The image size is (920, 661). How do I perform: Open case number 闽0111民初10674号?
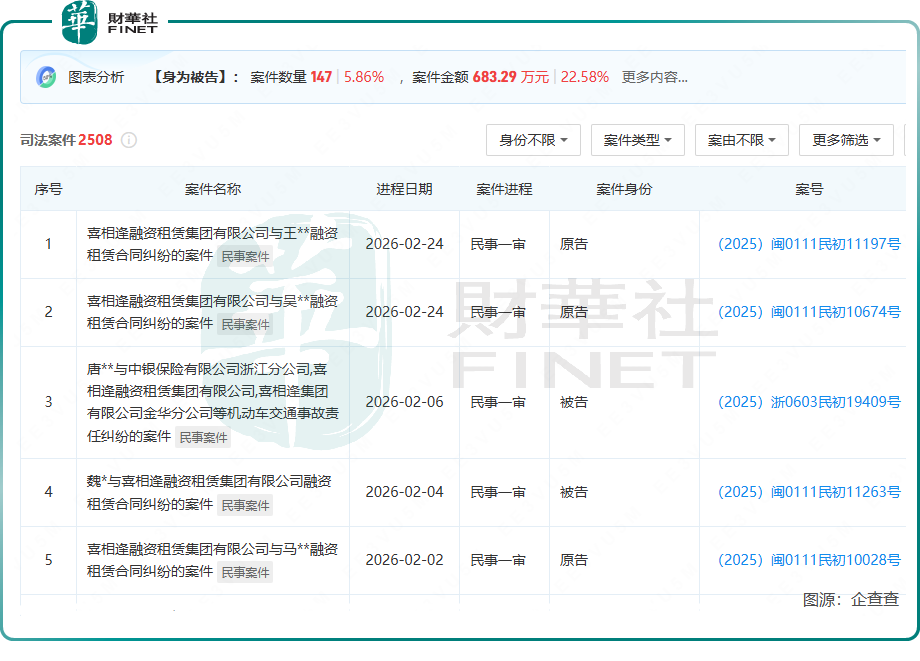809,312
